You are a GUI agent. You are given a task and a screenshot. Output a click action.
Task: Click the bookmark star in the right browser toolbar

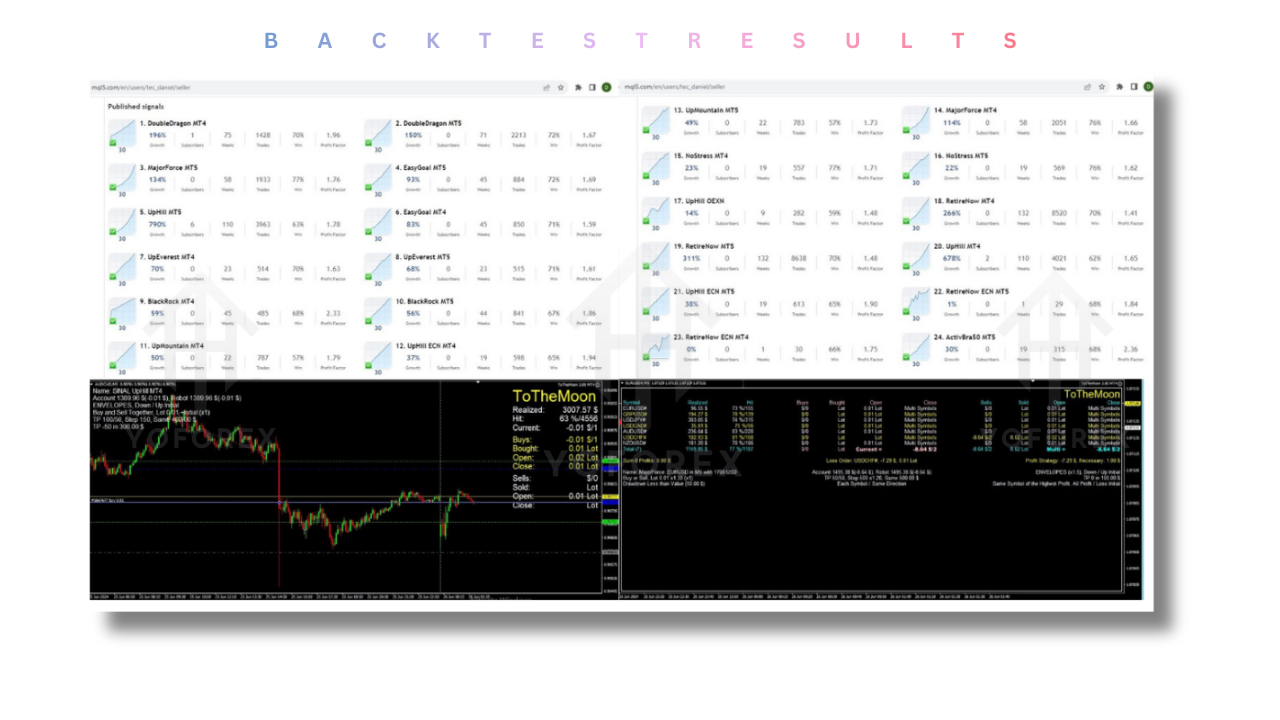coord(1101,87)
